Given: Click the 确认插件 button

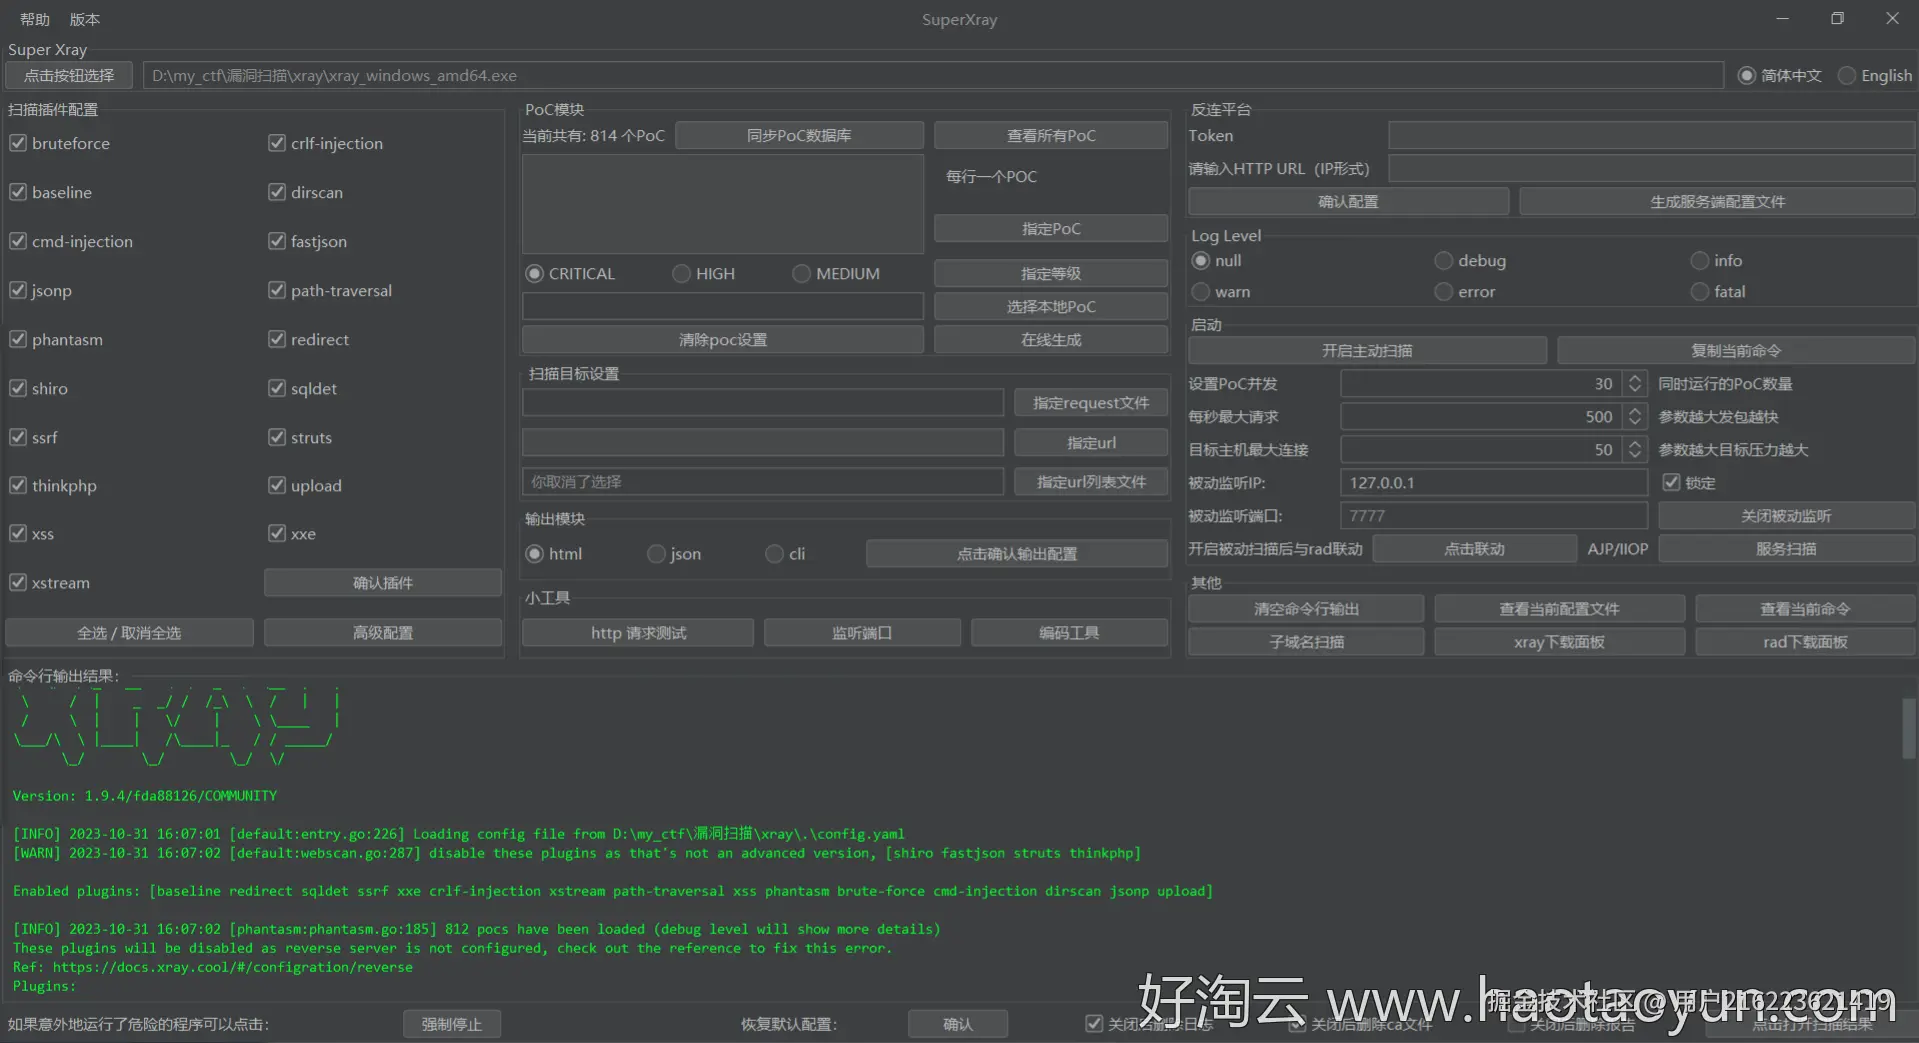Looking at the screenshot, I should 383,583.
